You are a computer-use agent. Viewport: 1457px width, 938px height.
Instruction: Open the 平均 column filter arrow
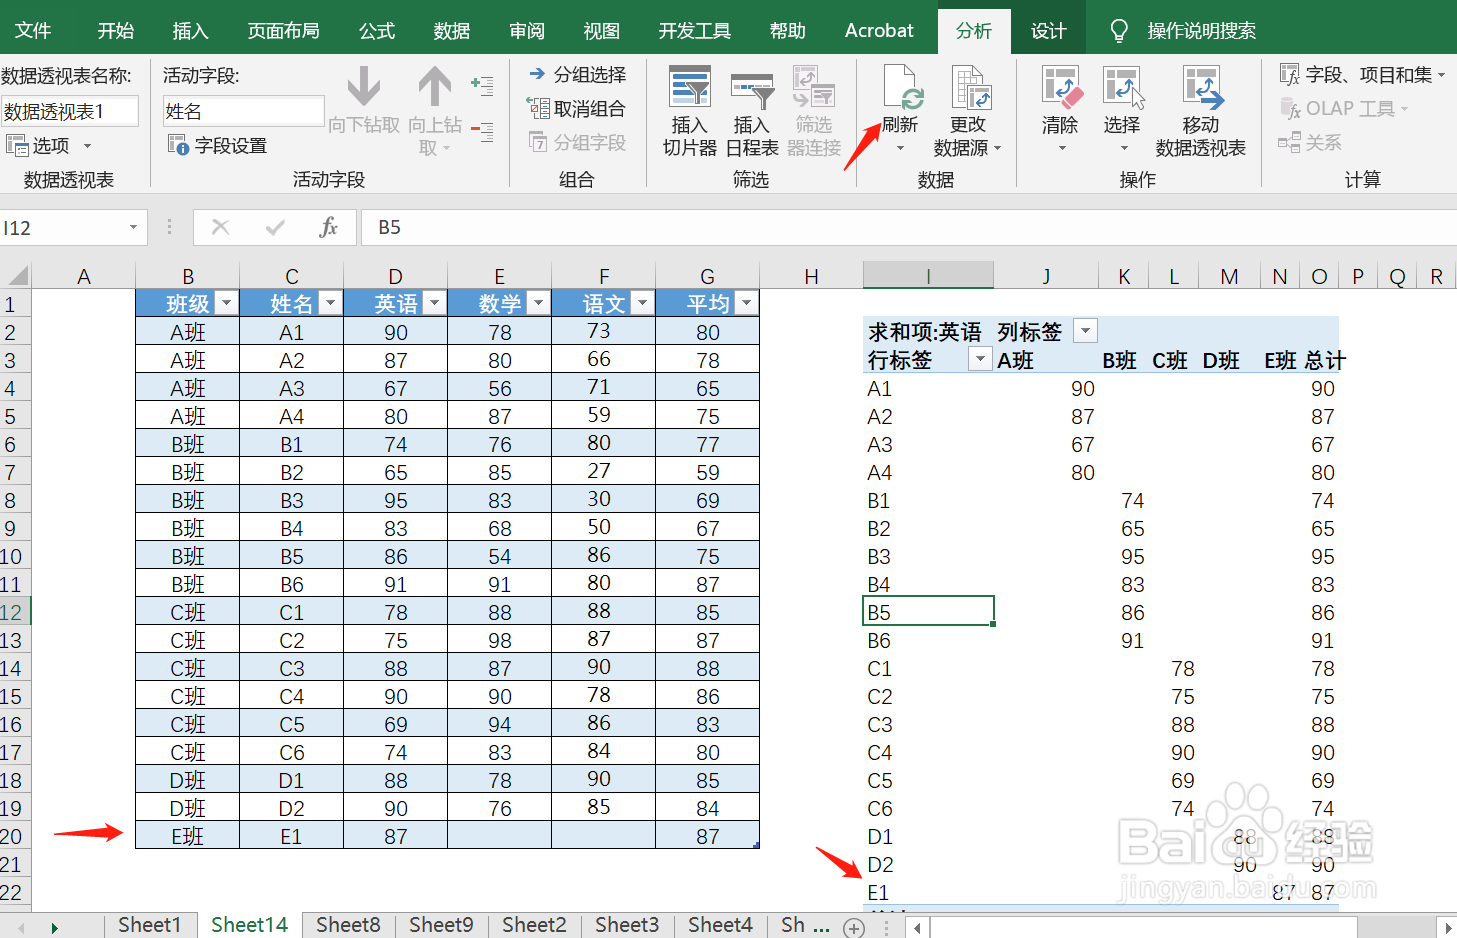(x=745, y=302)
